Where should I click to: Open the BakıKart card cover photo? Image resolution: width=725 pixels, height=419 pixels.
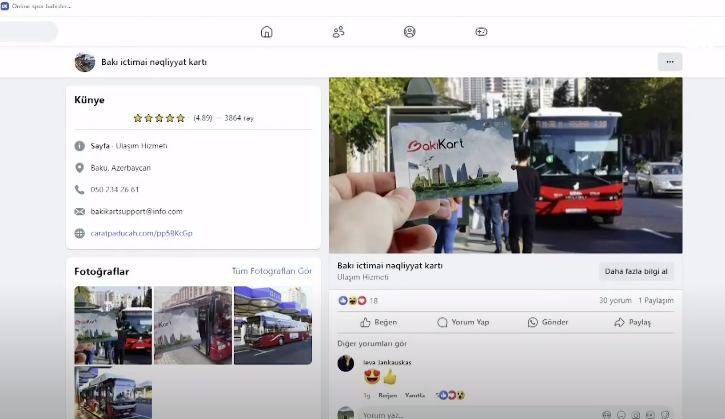pyautogui.click(x=505, y=165)
